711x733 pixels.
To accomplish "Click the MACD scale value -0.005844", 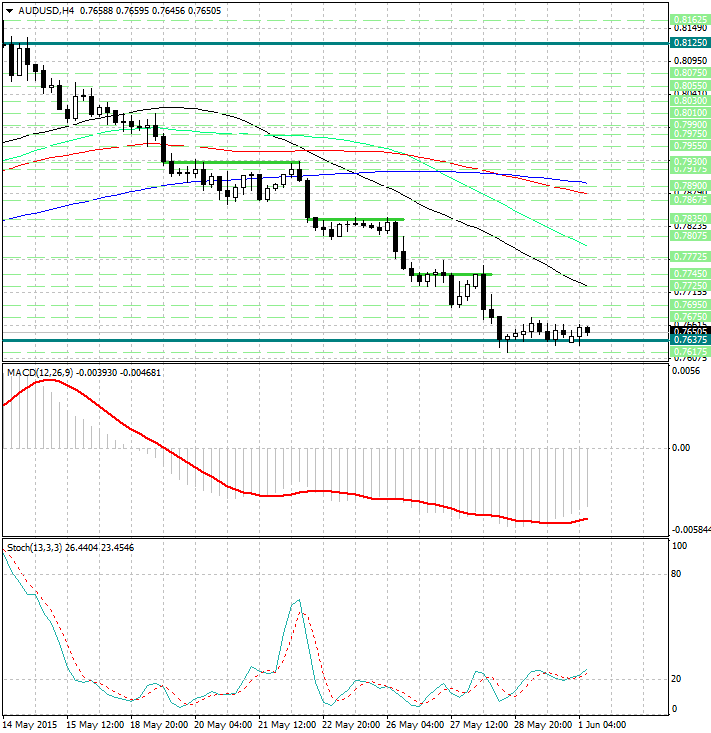I will click(x=692, y=529).
